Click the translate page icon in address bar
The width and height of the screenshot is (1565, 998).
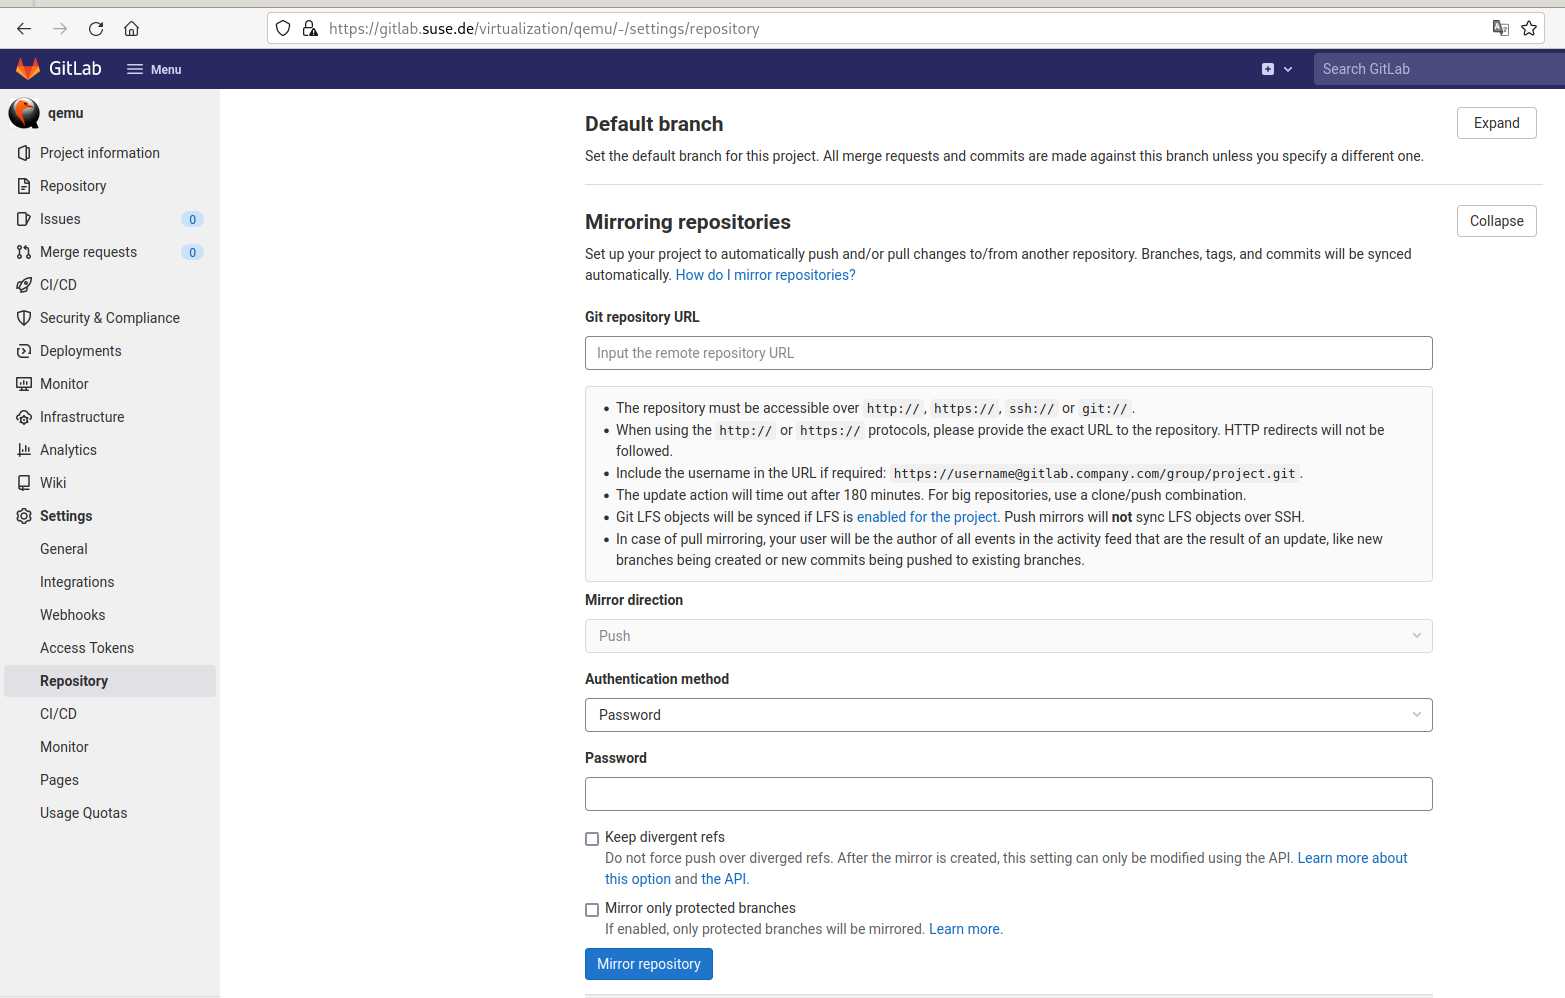(x=1500, y=28)
